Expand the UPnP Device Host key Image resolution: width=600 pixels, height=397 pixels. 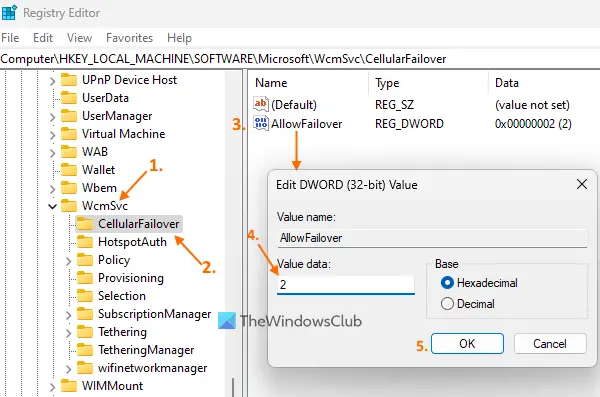pos(52,81)
